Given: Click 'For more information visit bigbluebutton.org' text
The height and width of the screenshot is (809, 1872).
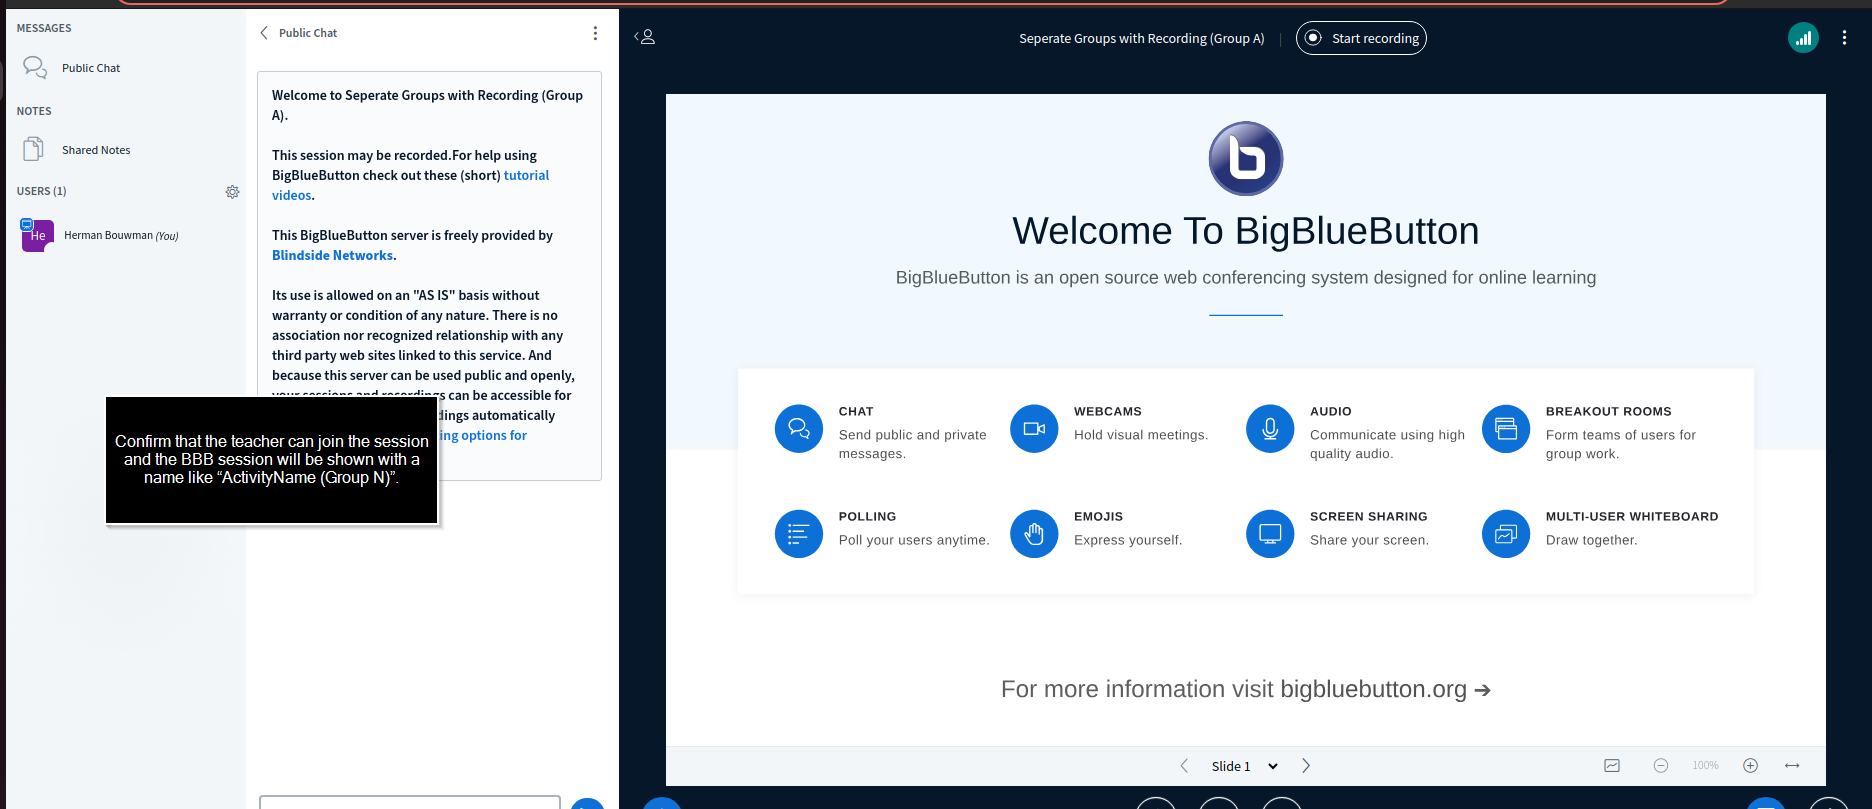Looking at the screenshot, I should pos(1245,689).
